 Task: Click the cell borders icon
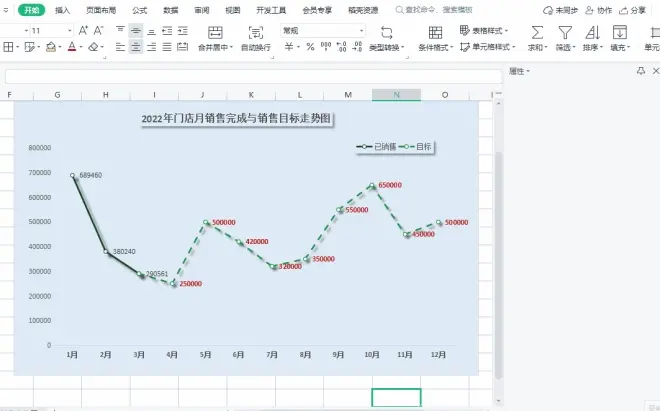coord(8,47)
